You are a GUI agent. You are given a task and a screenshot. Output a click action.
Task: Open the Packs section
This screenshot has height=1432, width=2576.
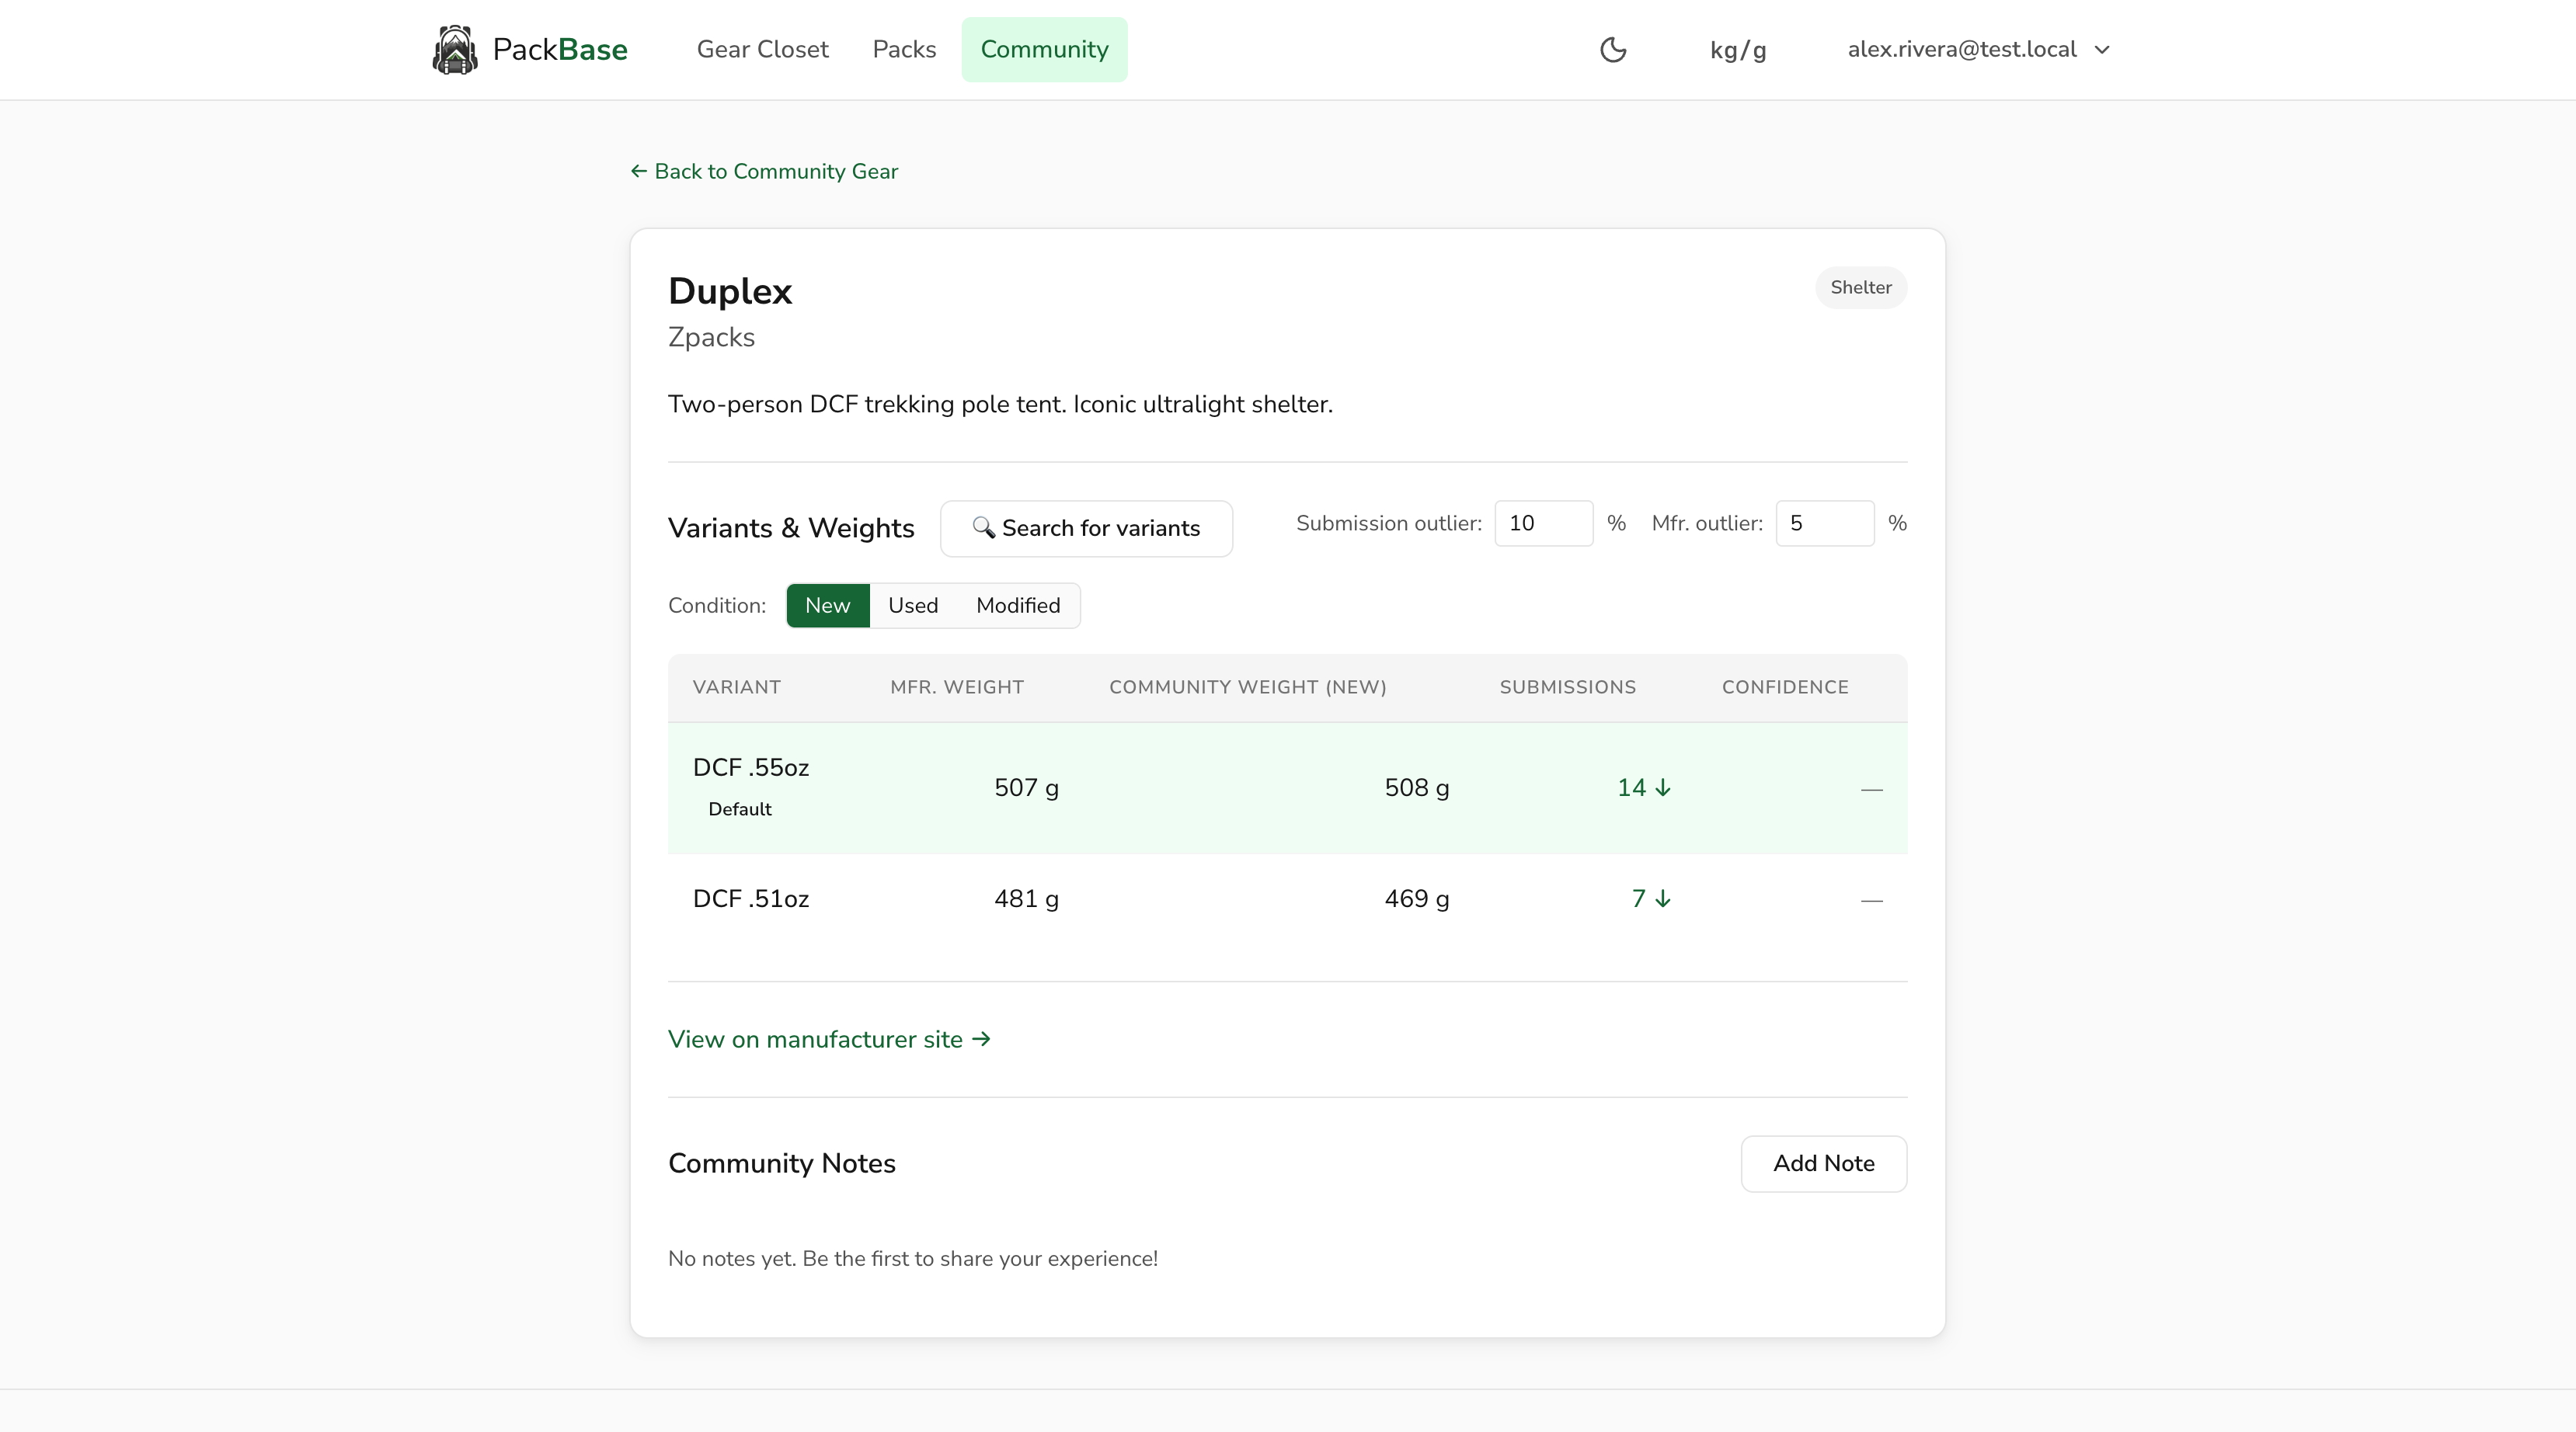point(903,49)
